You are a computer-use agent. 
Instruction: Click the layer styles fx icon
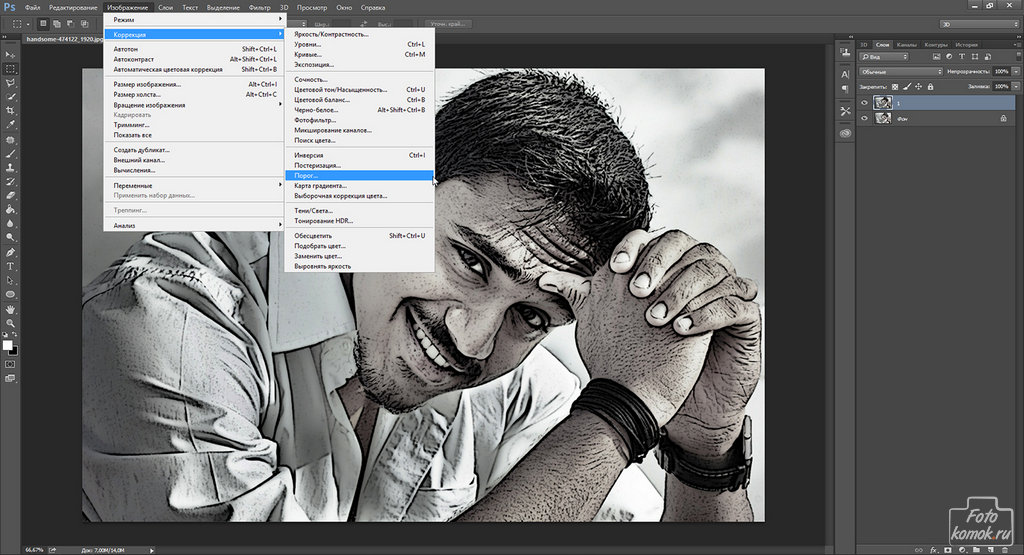[x=934, y=550]
